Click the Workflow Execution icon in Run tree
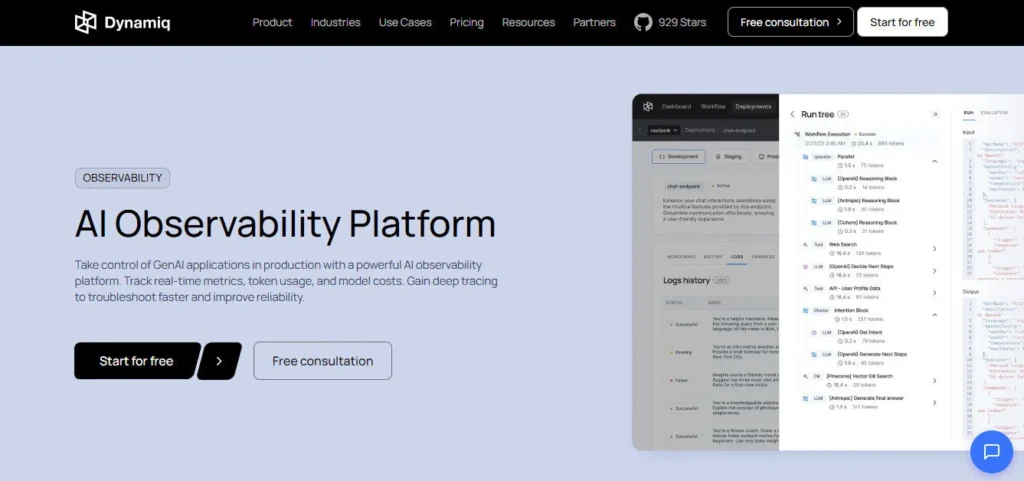The width and height of the screenshot is (1024, 481). click(x=797, y=134)
